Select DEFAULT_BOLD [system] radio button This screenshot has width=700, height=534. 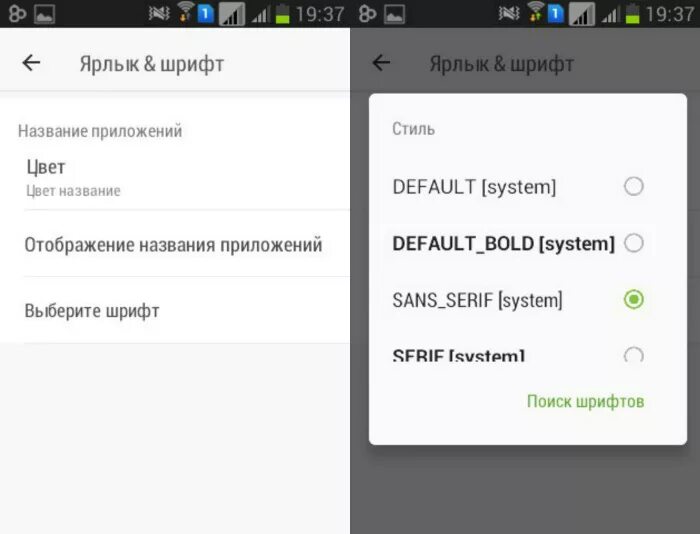633,243
